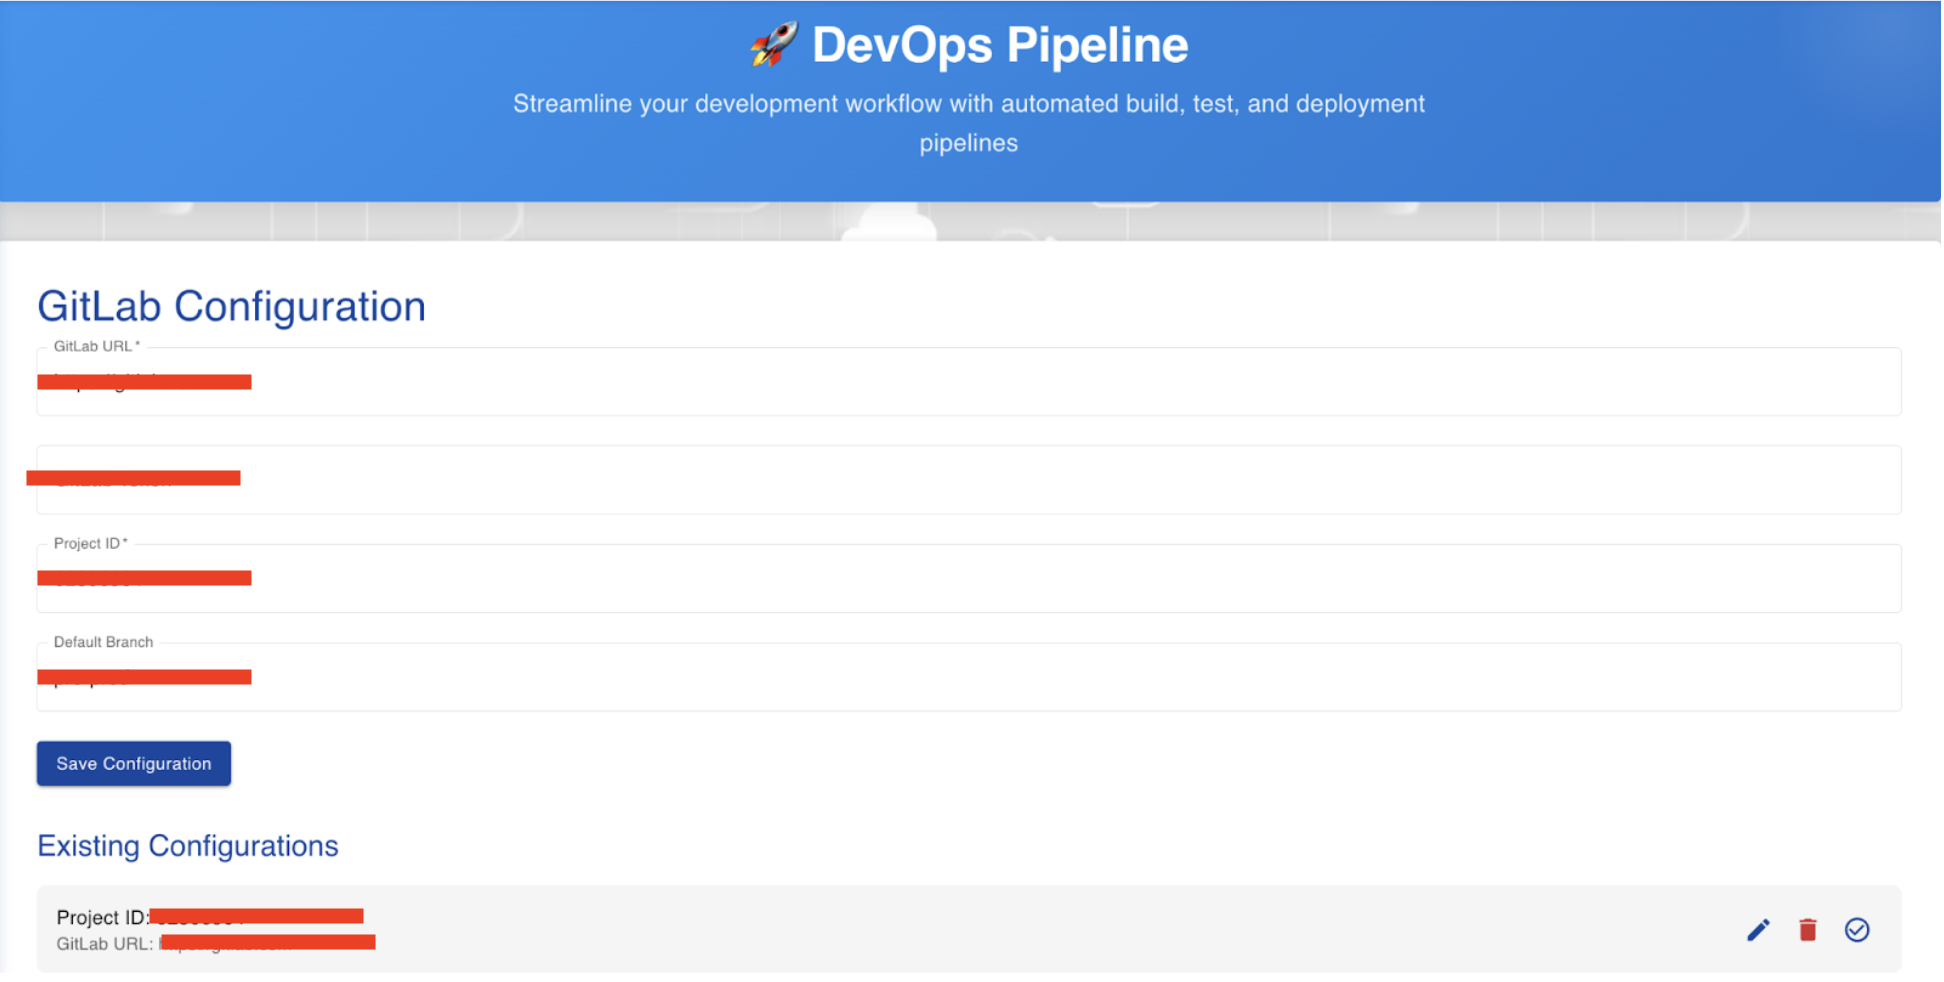Image resolution: width=1944 pixels, height=982 pixels.
Task: Edit the saved configuration using the pencil icon
Action: tap(1757, 930)
